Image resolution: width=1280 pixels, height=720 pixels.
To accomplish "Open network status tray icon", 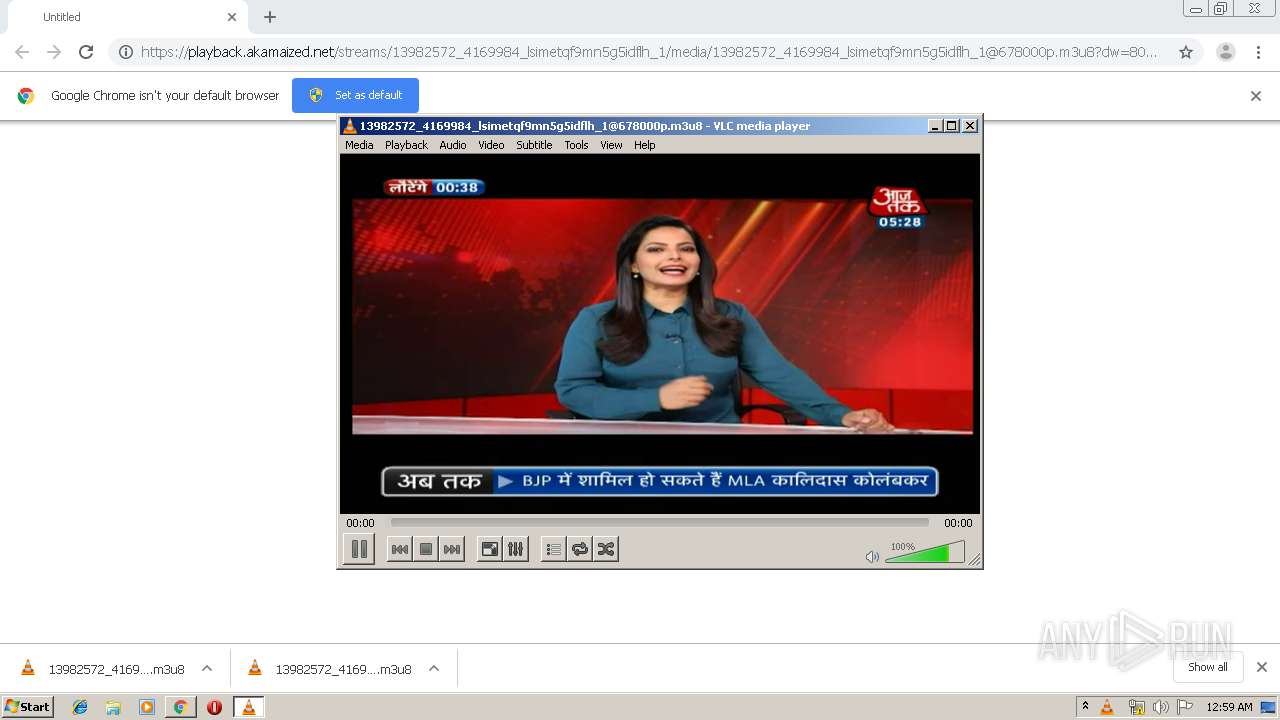I will click(1136, 707).
